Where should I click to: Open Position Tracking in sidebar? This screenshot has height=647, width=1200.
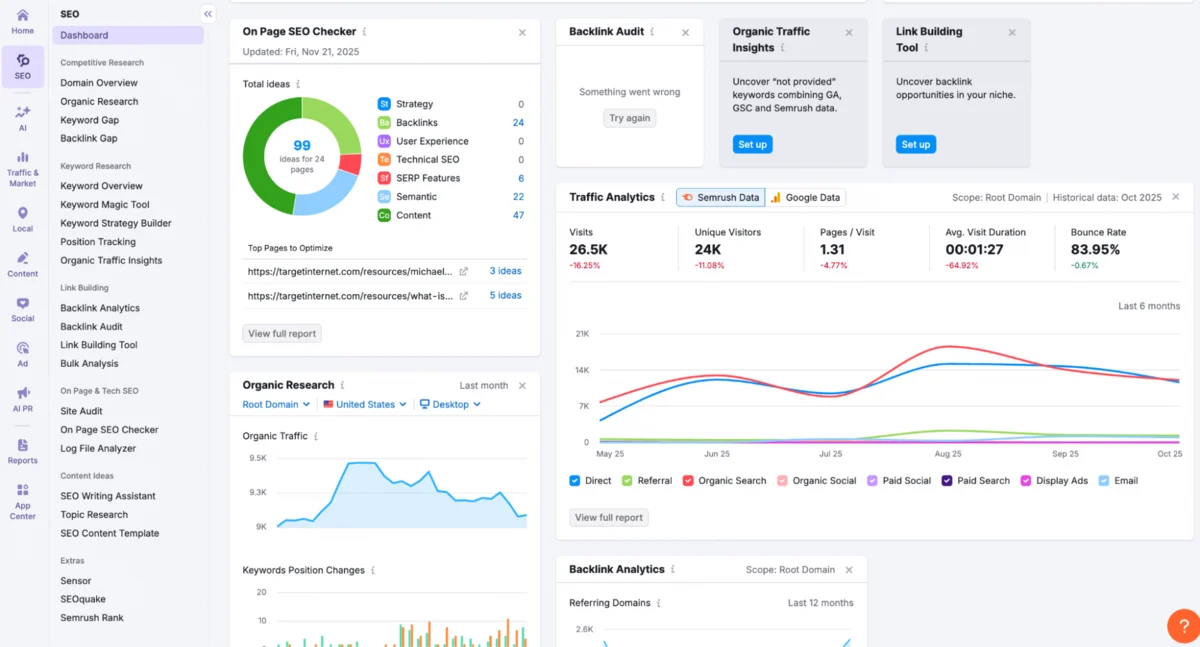[98, 242]
